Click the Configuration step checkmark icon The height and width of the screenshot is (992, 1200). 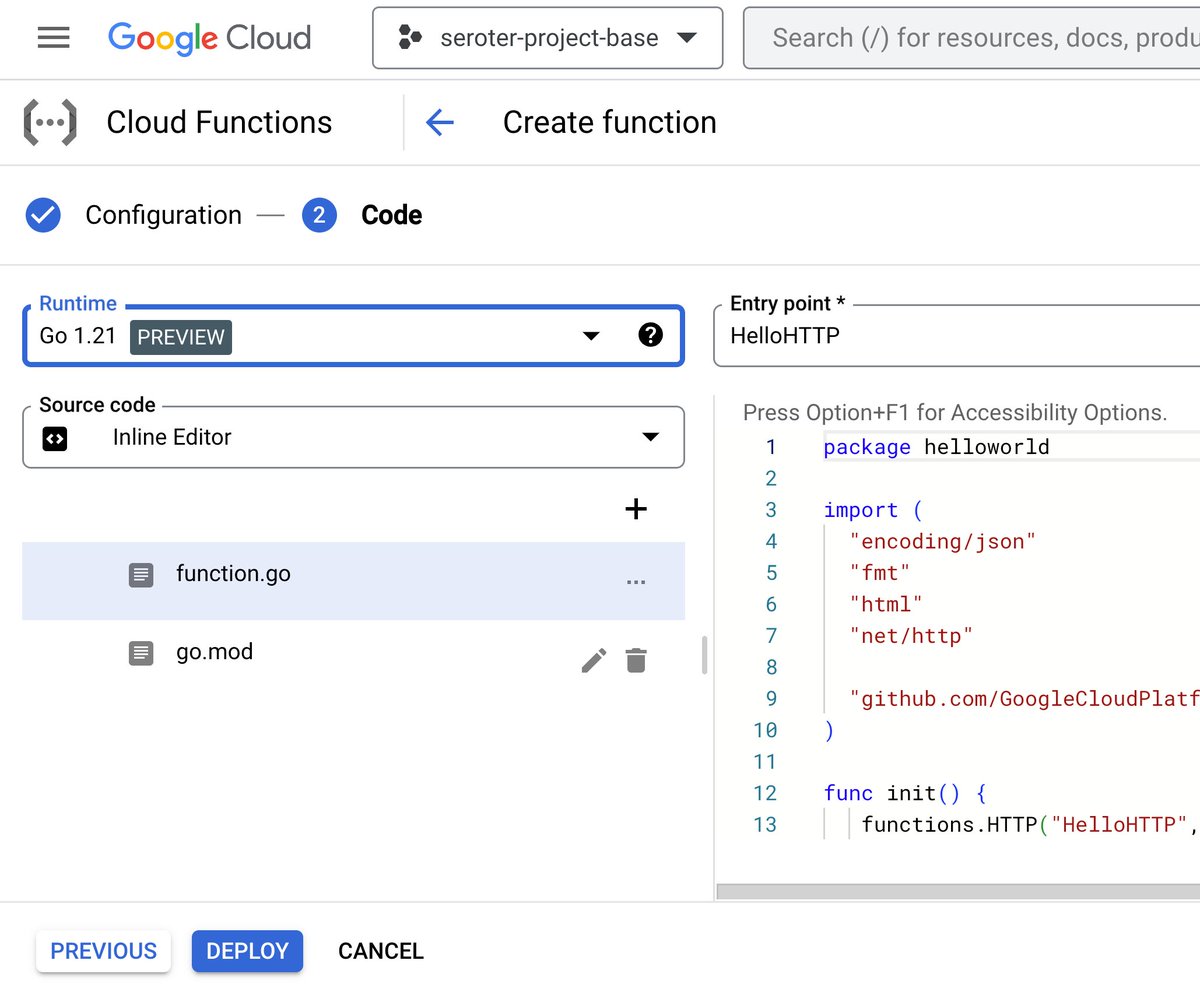click(x=43, y=215)
